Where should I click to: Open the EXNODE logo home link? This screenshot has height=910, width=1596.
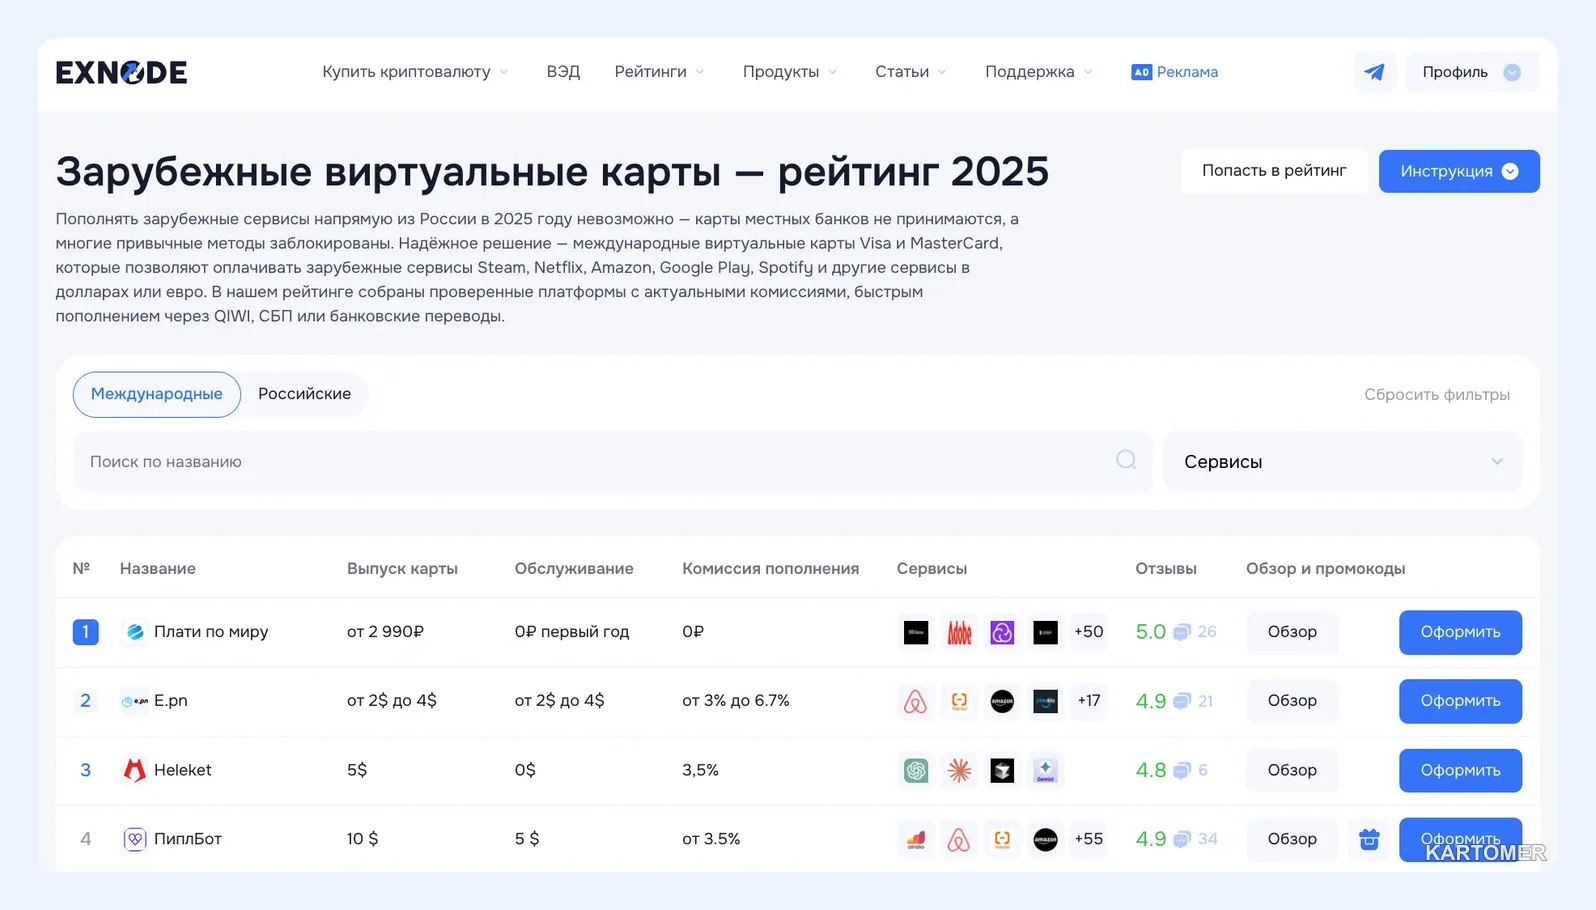pos(121,72)
